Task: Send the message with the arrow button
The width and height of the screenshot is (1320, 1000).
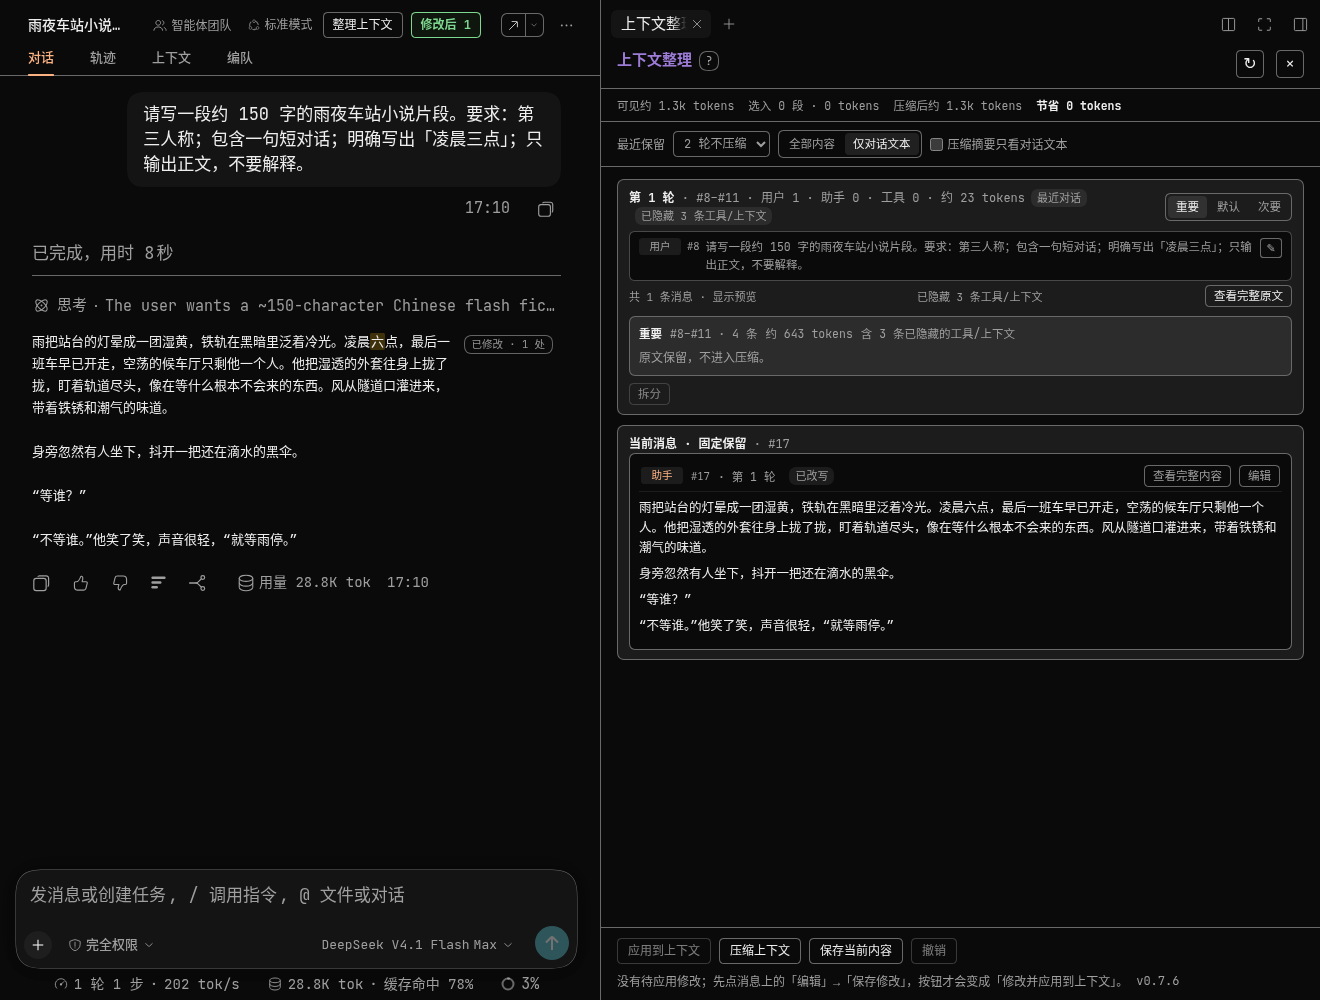Action: pyautogui.click(x=552, y=943)
